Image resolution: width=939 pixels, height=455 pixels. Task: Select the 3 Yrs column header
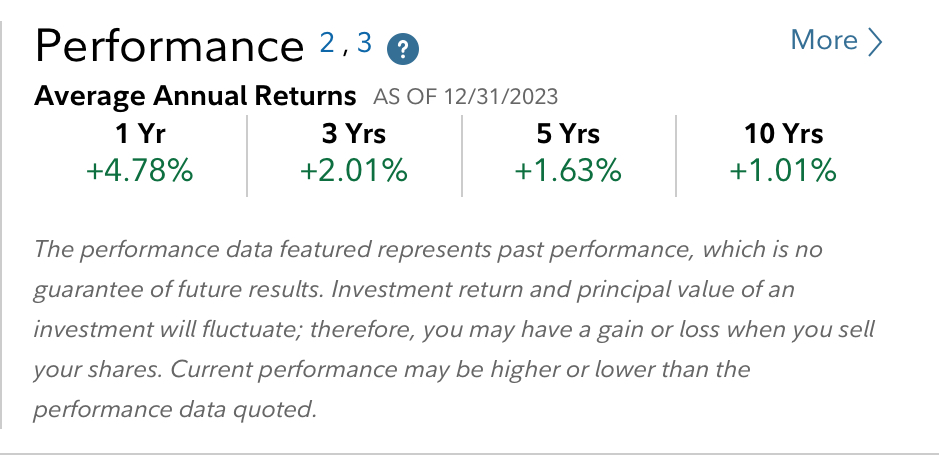click(x=354, y=133)
